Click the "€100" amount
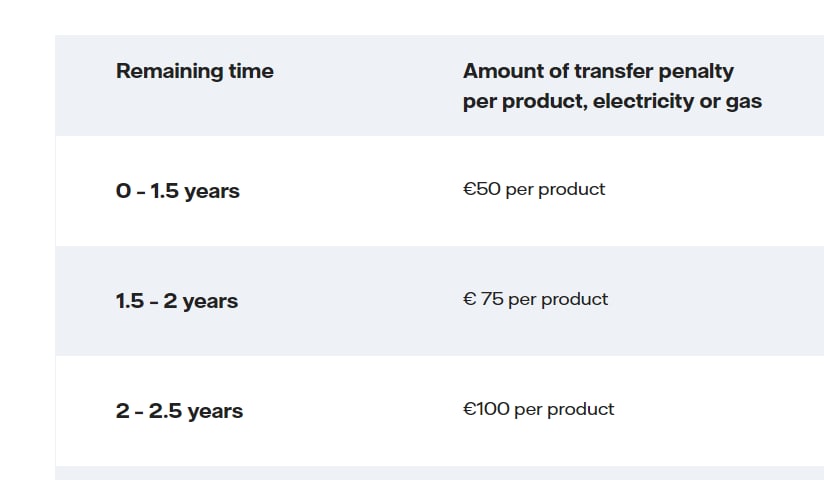The width and height of the screenshot is (824, 480). pyautogui.click(x=486, y=408)
